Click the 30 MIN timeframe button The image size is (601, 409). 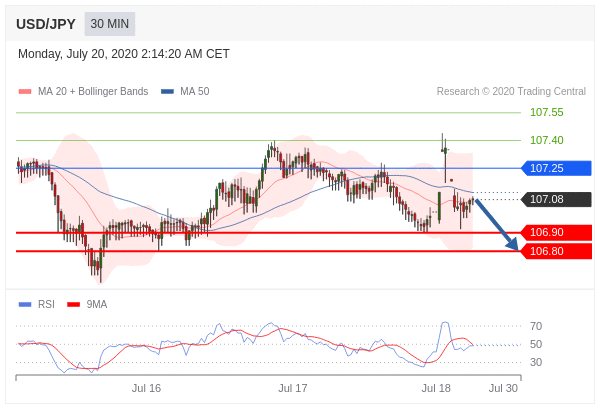pyautogui.click(x=110, y=24)
